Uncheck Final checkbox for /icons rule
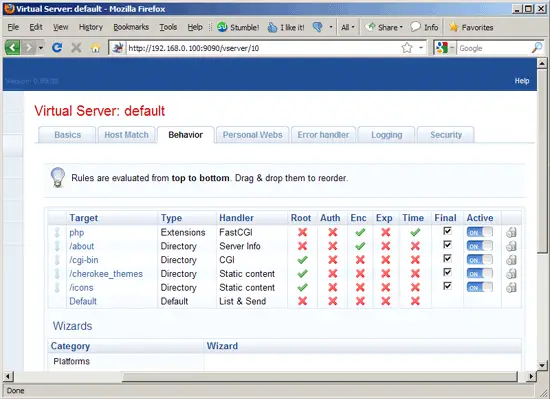Image resolution: width=550 pixels, height=399 pixels. pyautogui.click(x=447, y=286)
